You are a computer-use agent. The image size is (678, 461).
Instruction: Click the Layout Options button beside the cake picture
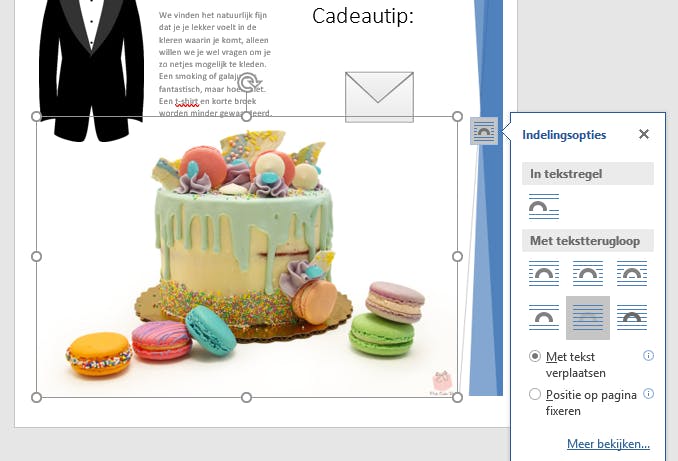coord(484,131)
